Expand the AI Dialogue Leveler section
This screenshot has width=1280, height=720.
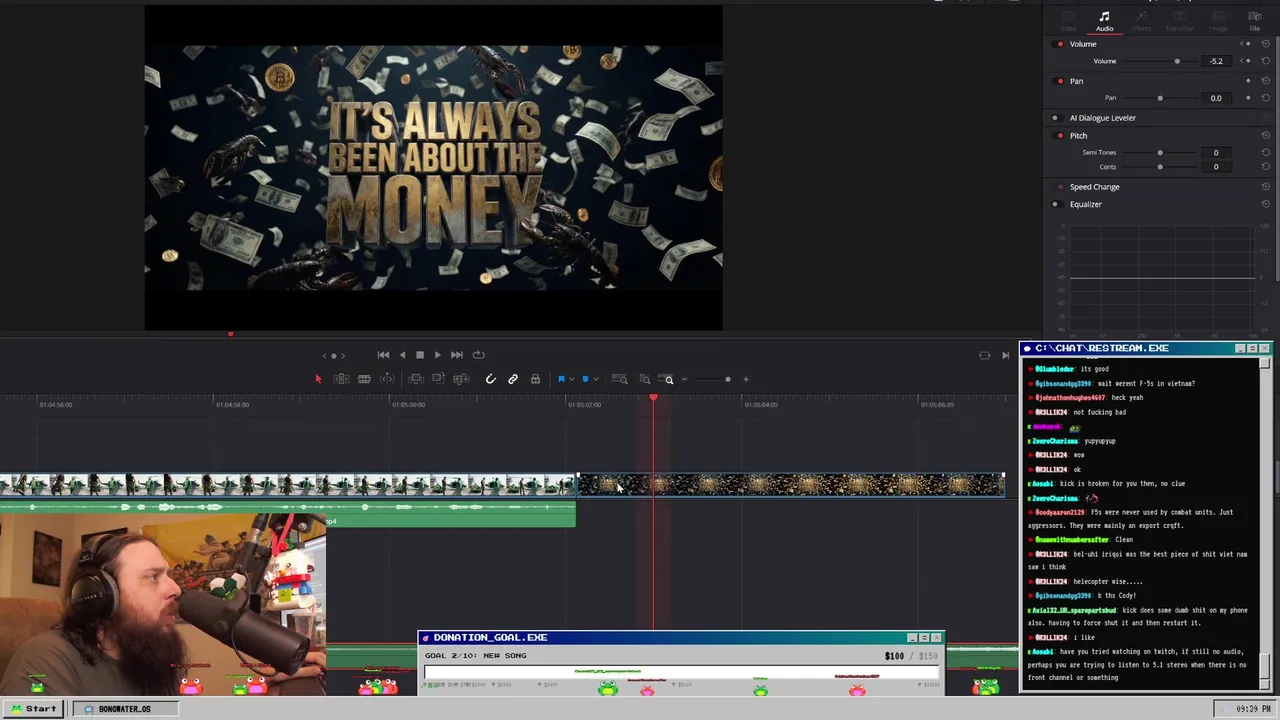[1103, 118]
